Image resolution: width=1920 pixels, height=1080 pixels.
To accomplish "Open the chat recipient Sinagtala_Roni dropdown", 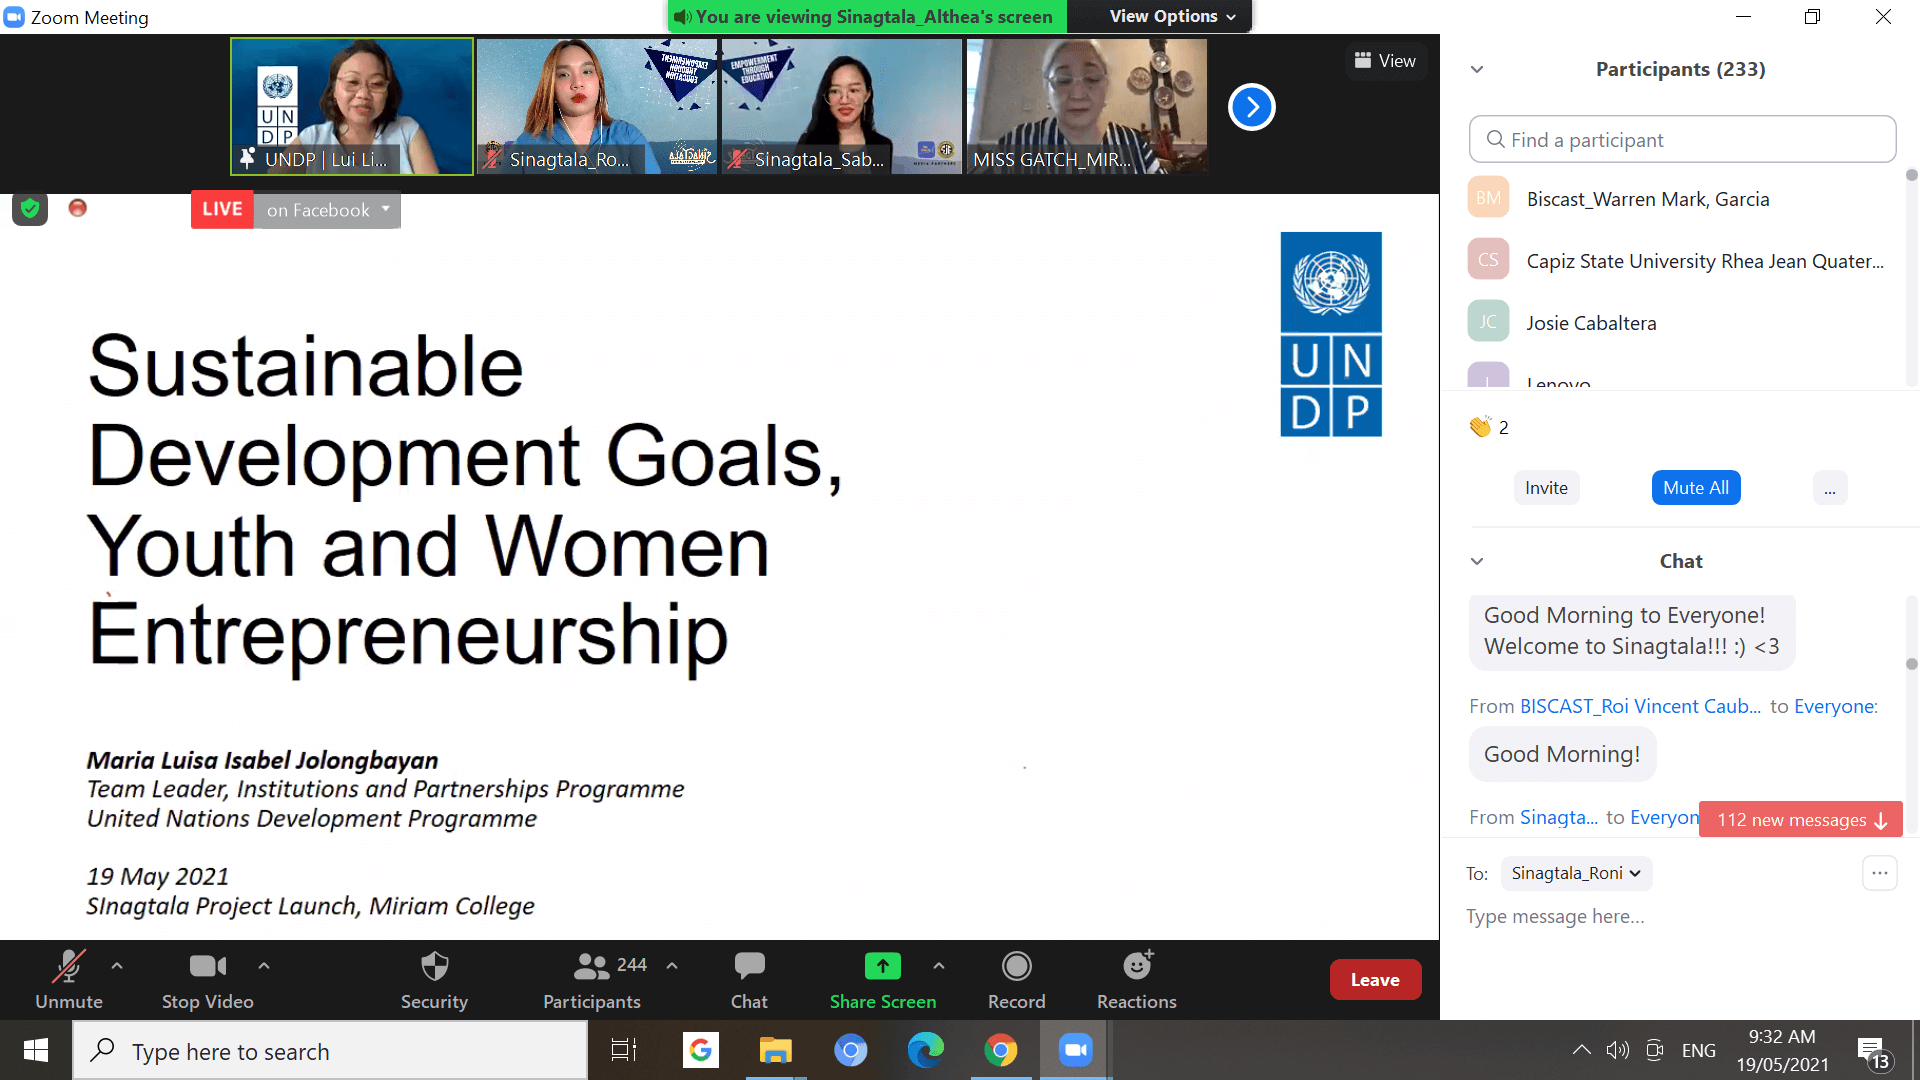I will (1576, 873).
